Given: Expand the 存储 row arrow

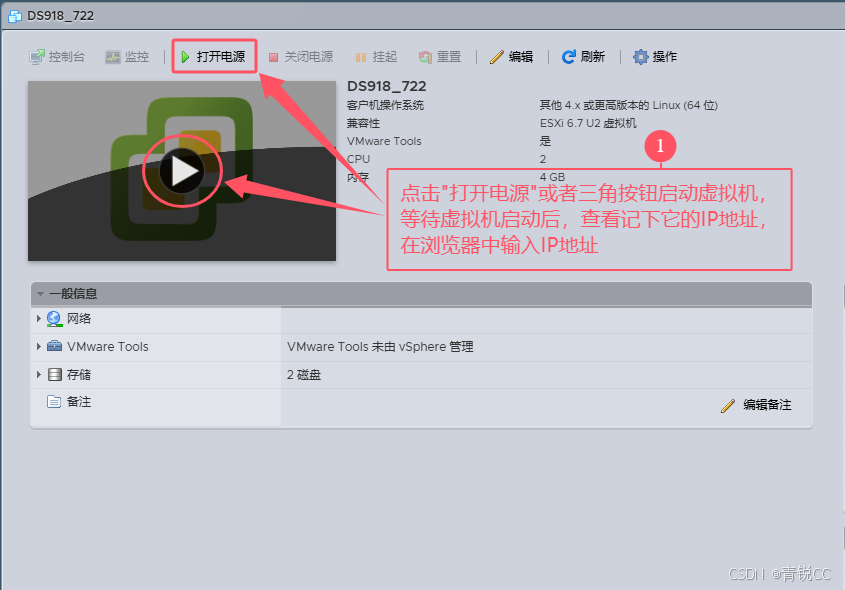Looking at the screenshot, I should tap(39, 374).
